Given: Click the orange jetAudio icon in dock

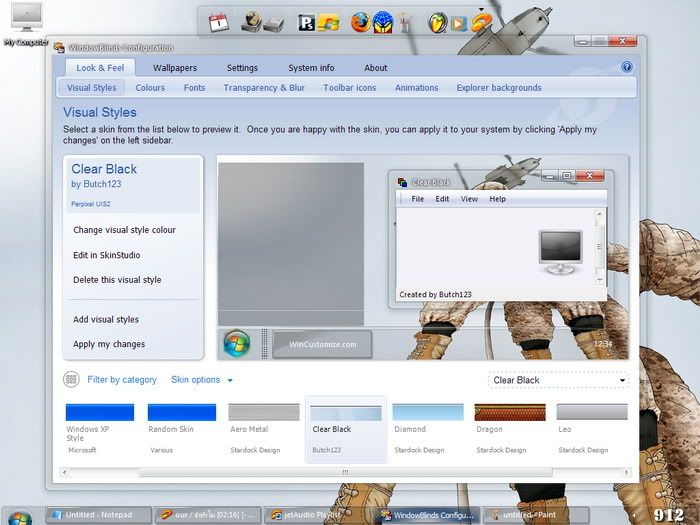Looking at the screenshot, I should [481, 22].
